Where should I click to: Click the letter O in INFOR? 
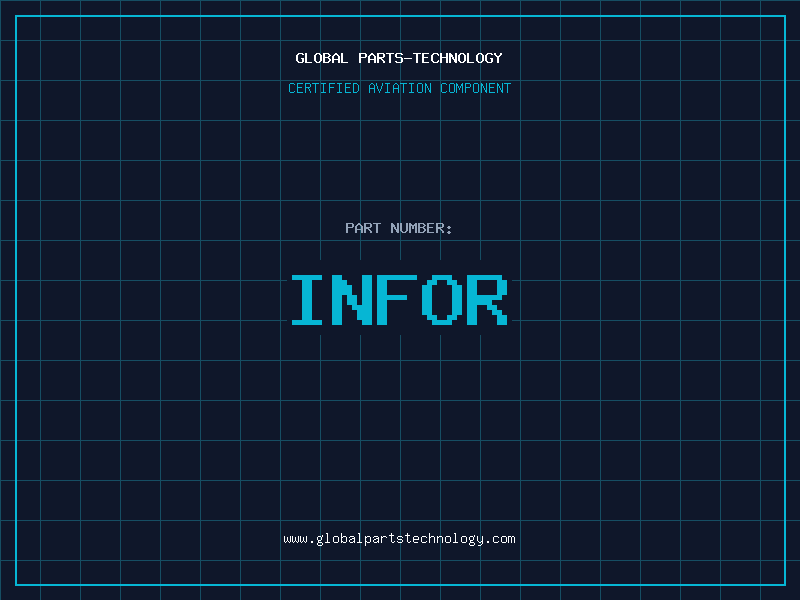pyautogui.click(x=442, y=301)
